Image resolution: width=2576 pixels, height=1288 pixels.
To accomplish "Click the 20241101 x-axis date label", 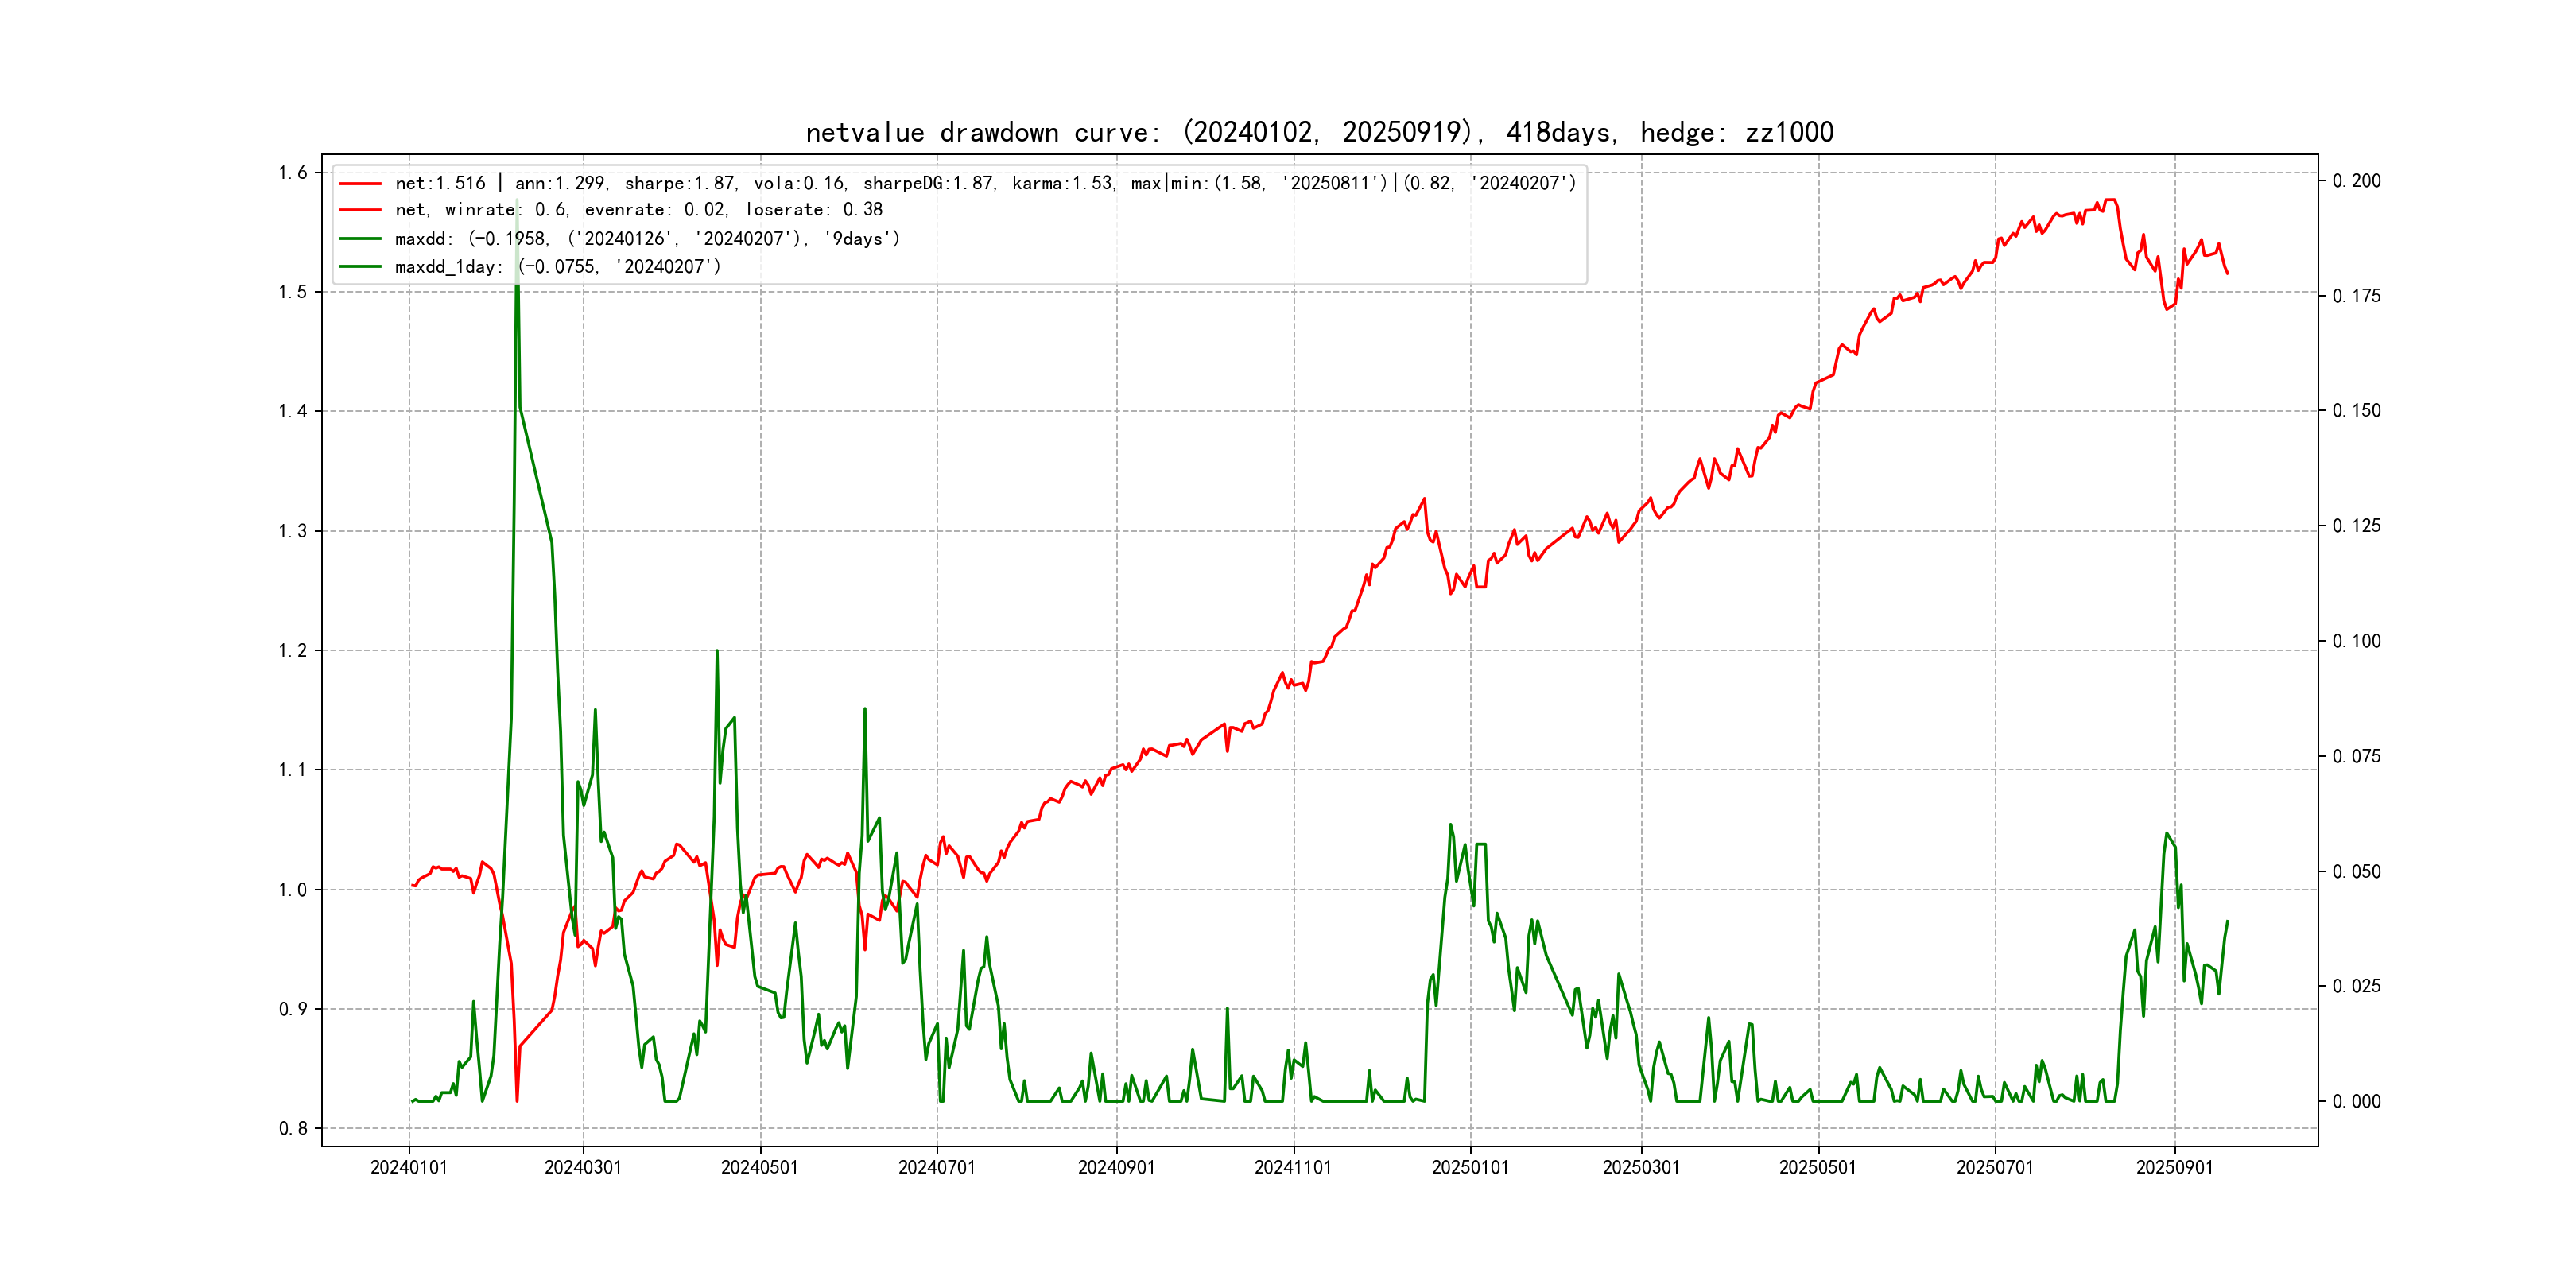I will point(1293,1168).
